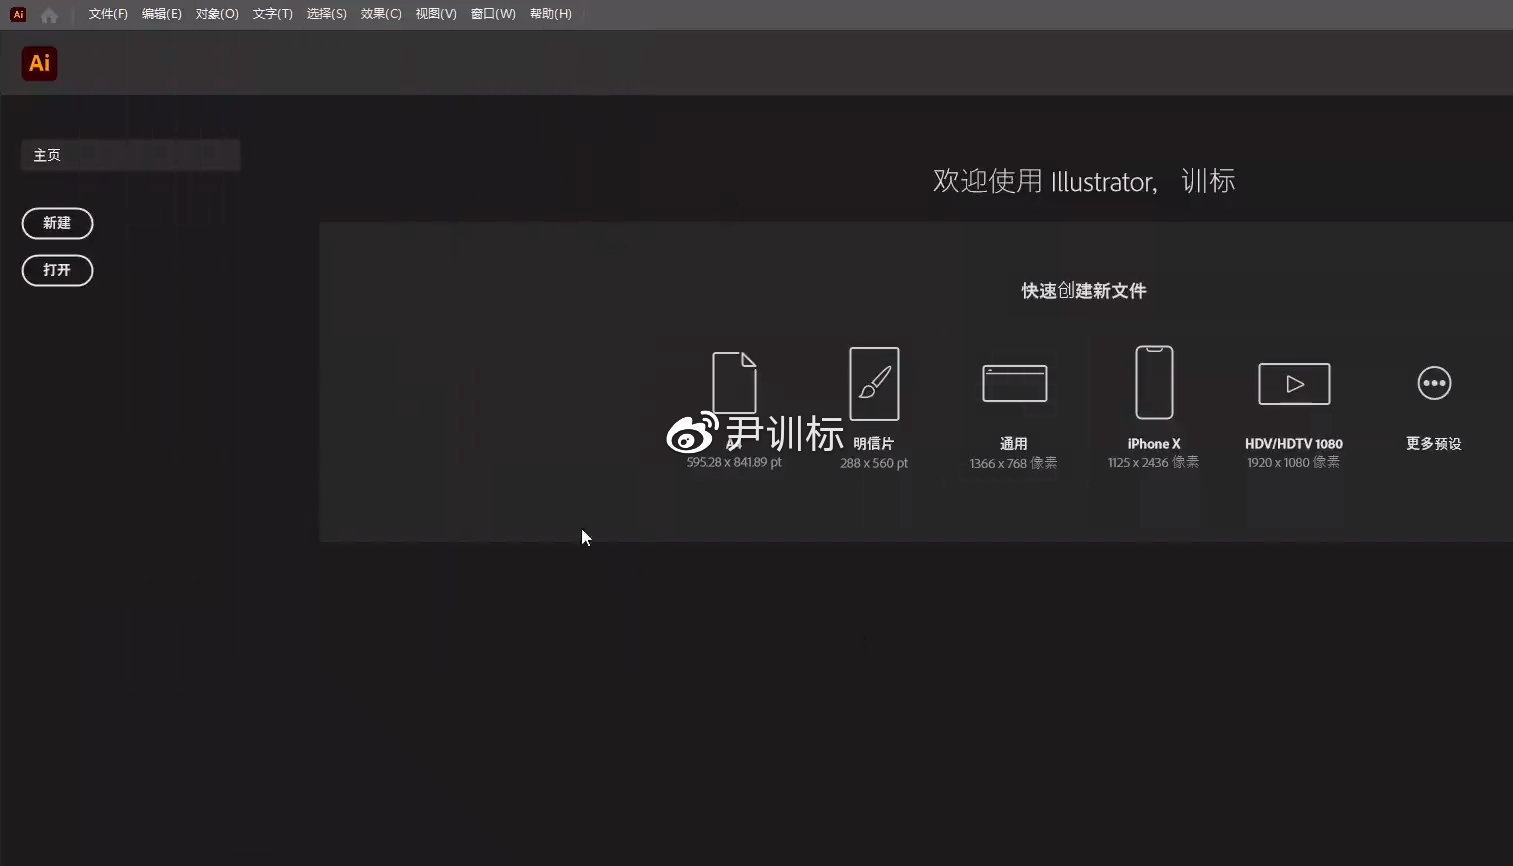Open the 帮助(H) menu

coord(551,14)
